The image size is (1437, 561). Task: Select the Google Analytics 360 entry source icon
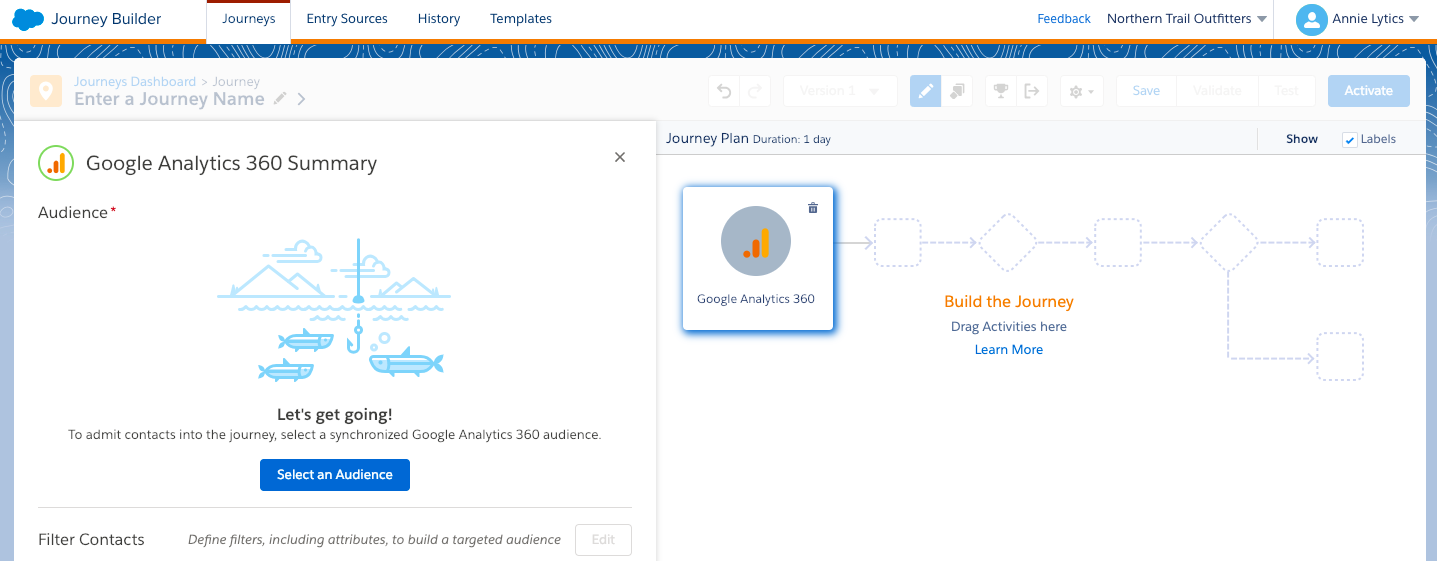pos(756,242)
